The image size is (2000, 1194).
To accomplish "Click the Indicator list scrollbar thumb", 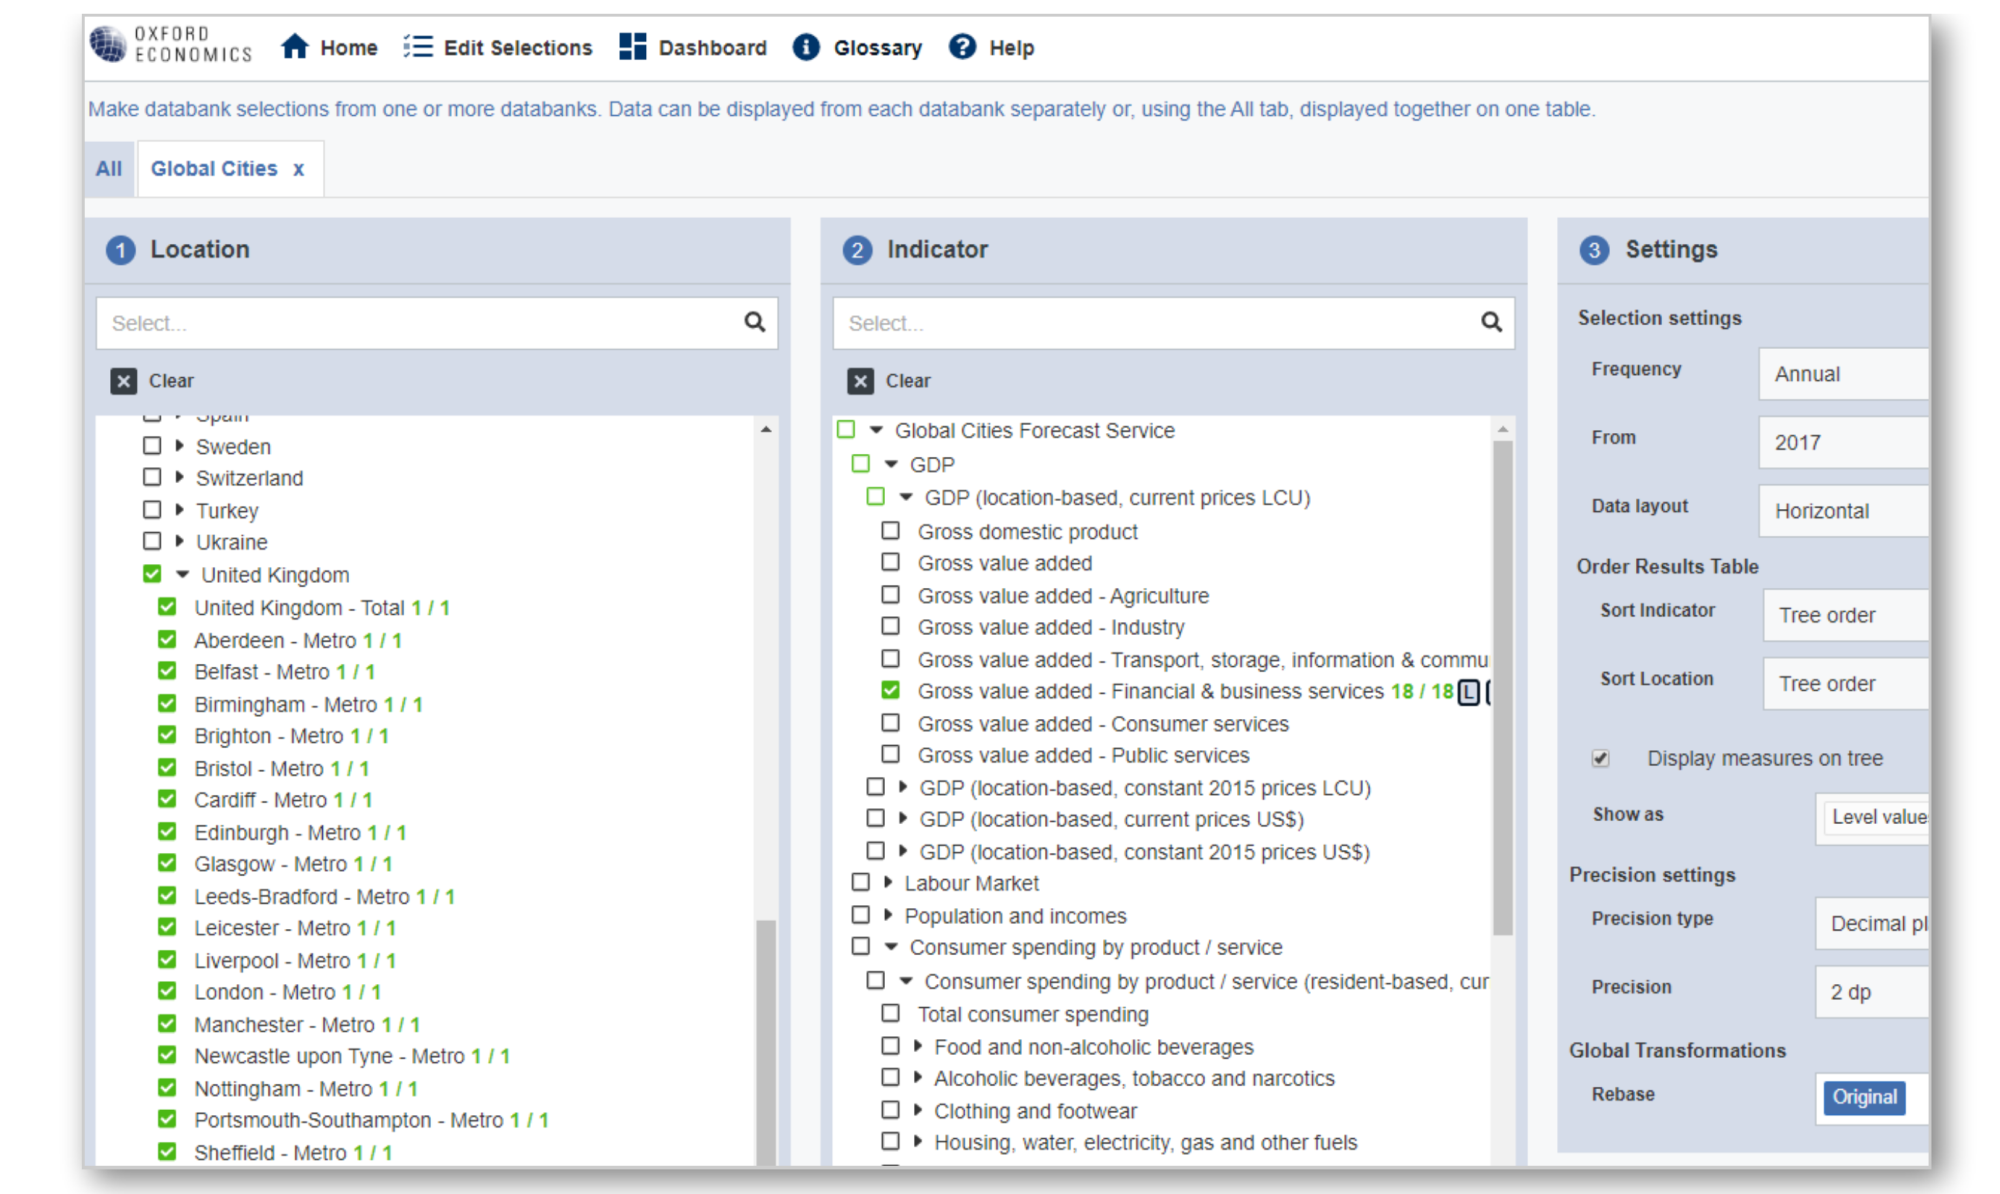I will (1502, 688).
